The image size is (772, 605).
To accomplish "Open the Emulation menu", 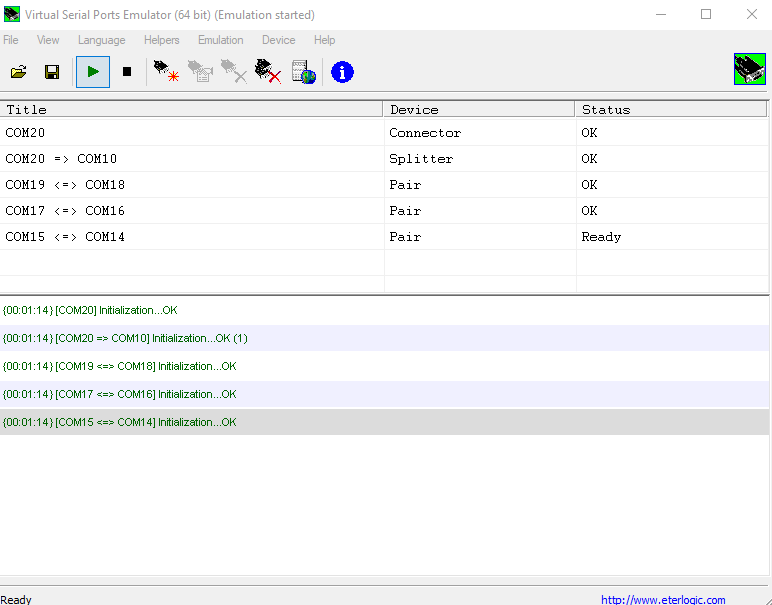I will 221,40.
